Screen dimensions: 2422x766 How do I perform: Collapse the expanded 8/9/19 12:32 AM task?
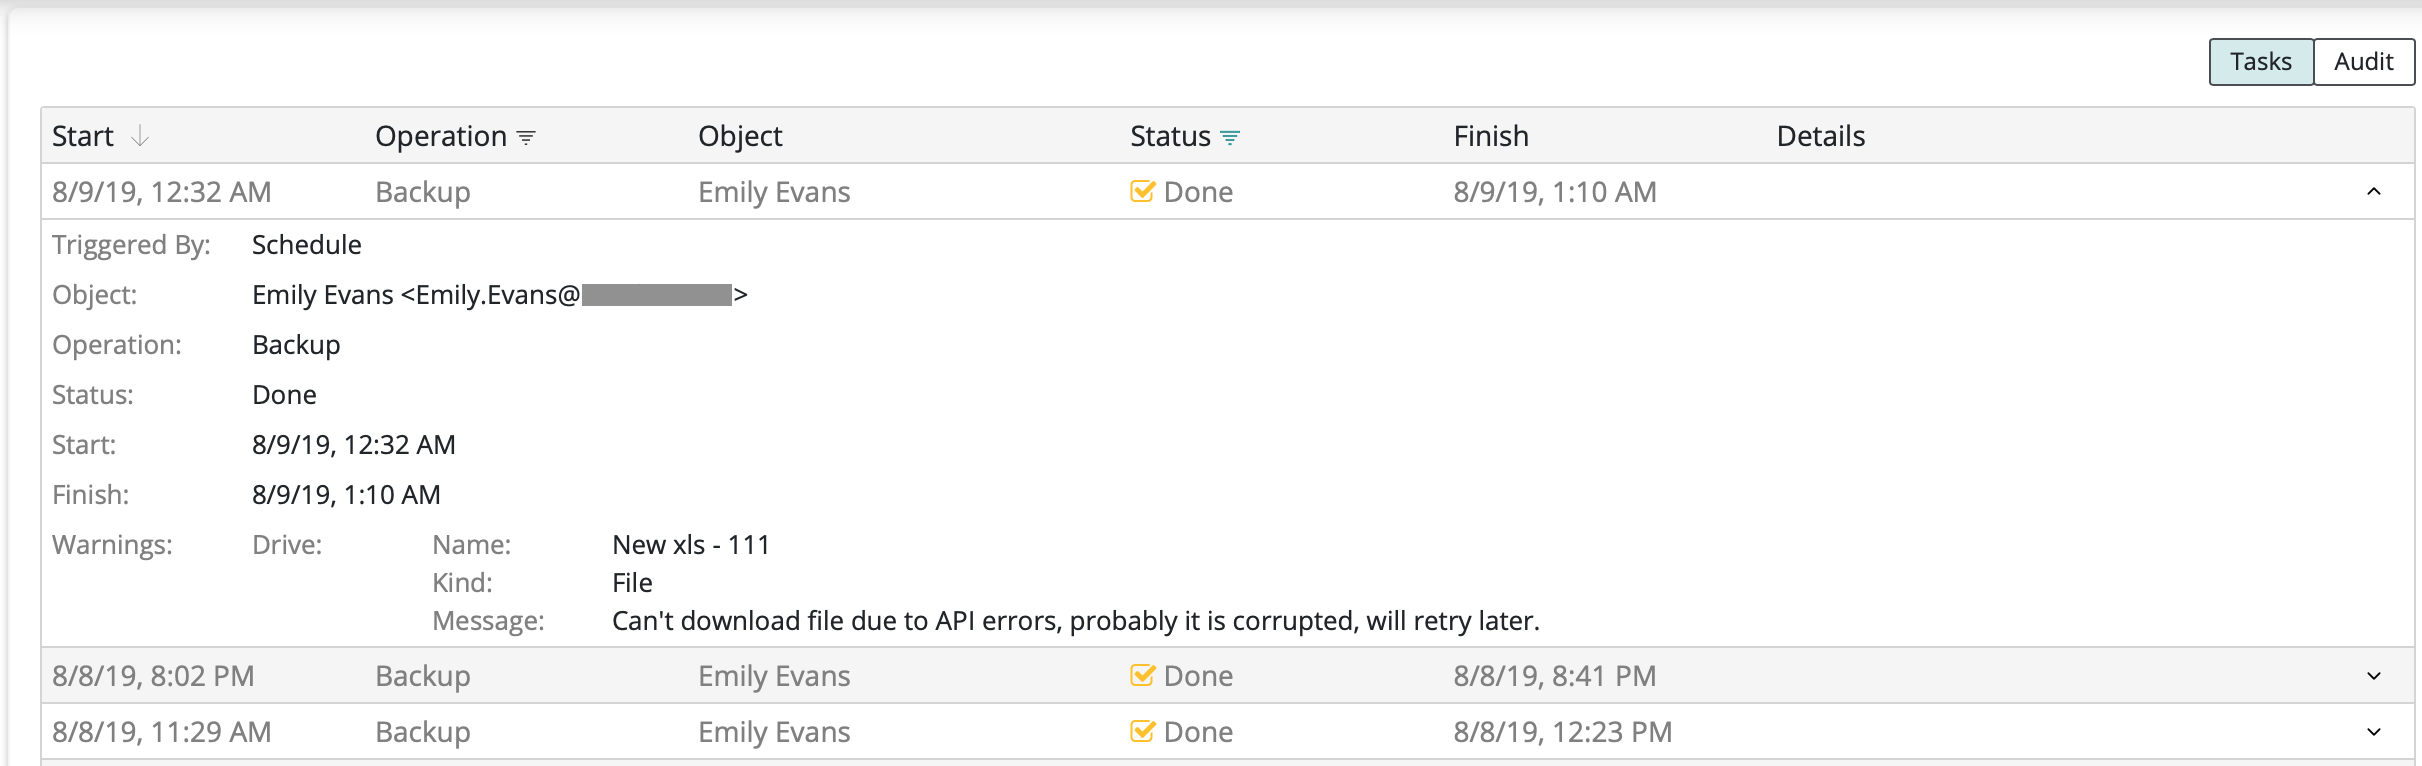pyautogui.click(x=2374, y=191)
